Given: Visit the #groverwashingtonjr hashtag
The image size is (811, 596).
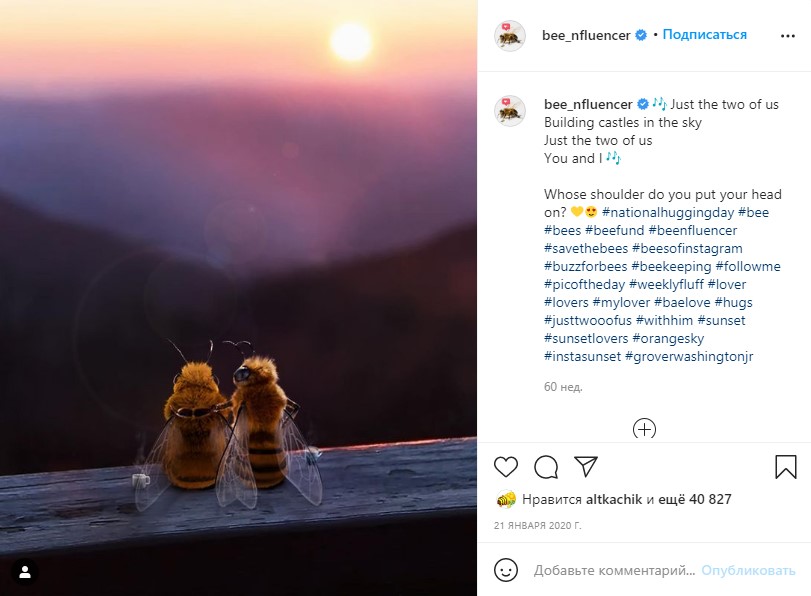Looking at the screenshot, I should tap(689, 357).
